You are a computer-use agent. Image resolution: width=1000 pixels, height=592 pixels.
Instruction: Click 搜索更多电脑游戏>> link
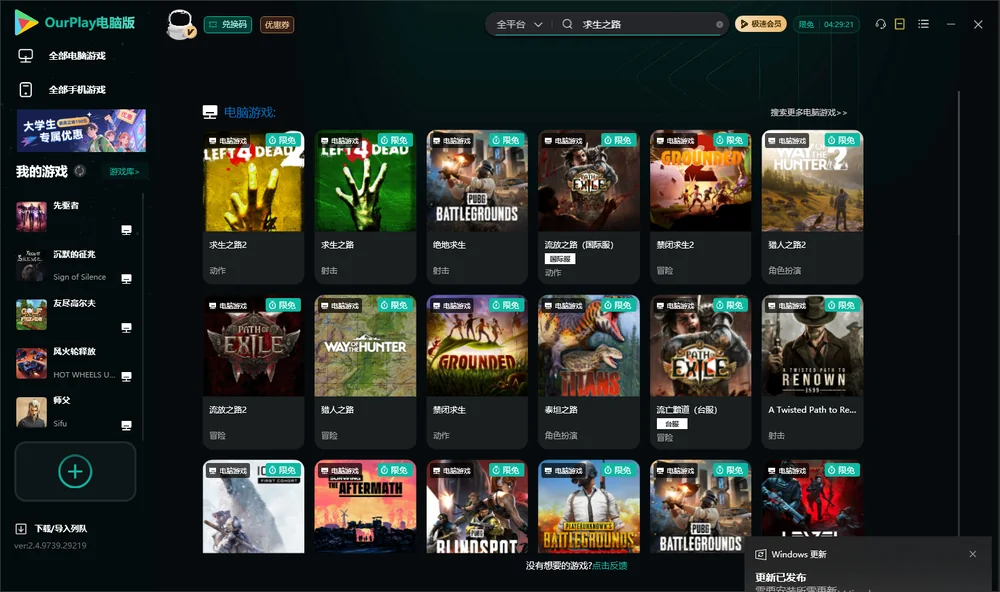(x=809, y=112)
